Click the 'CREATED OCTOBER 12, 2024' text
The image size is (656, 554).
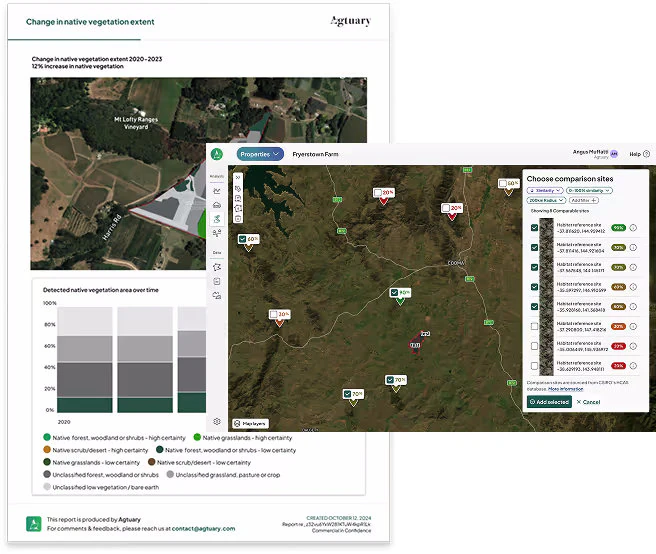pyautogui.click(x=338, y=518)
